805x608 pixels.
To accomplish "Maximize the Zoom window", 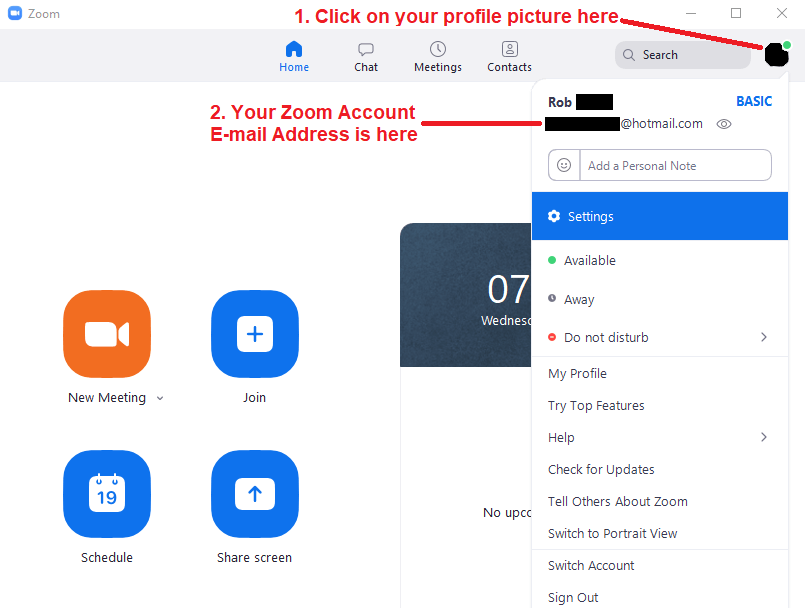I will 736,13.
